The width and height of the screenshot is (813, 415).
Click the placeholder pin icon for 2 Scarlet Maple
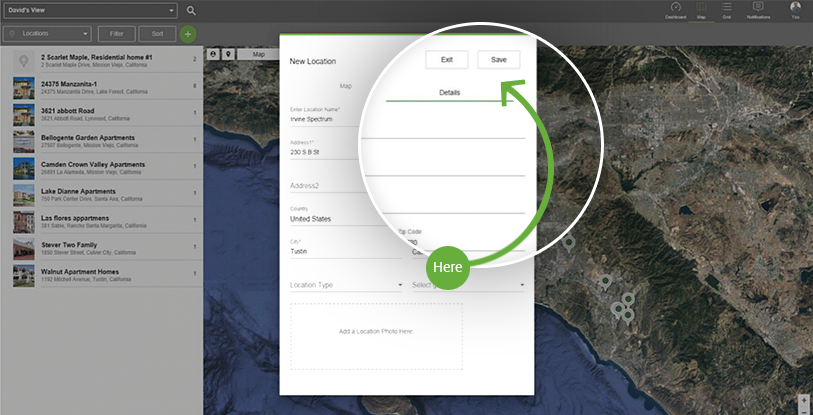23,61
